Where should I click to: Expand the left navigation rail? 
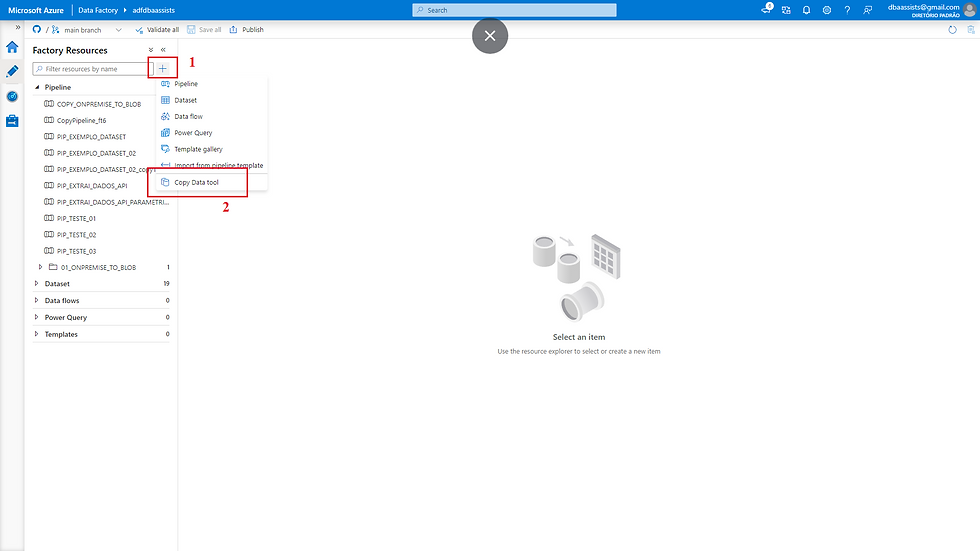tap(18, 27)
